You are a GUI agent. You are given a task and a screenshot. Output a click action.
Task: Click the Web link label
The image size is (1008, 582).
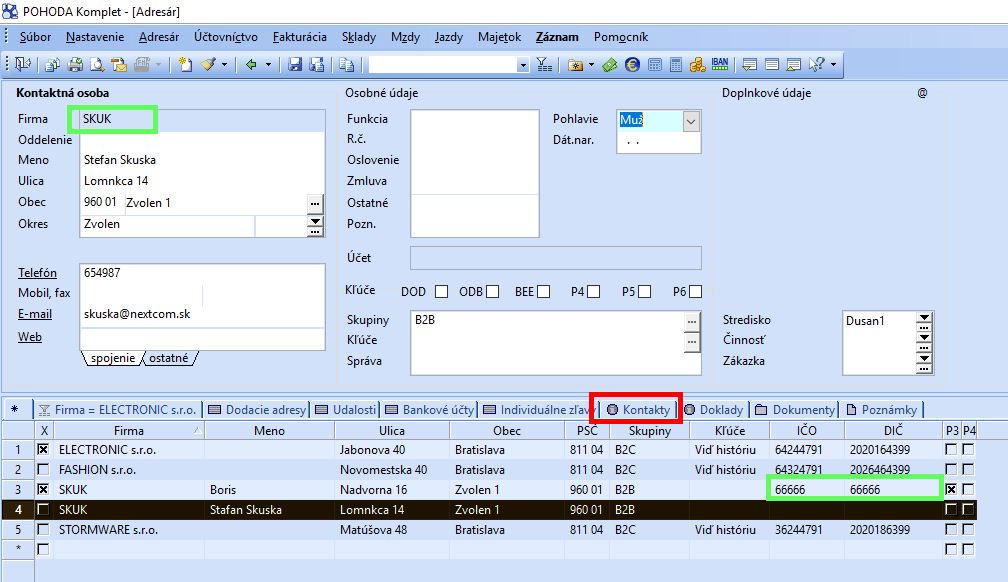point(30,337)
